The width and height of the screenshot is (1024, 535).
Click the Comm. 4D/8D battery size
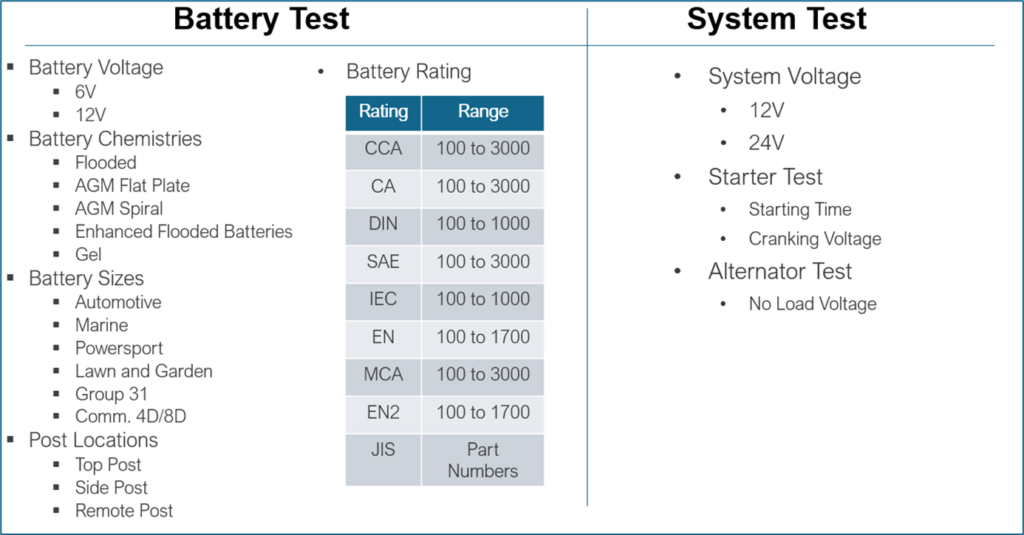point(130,416)
